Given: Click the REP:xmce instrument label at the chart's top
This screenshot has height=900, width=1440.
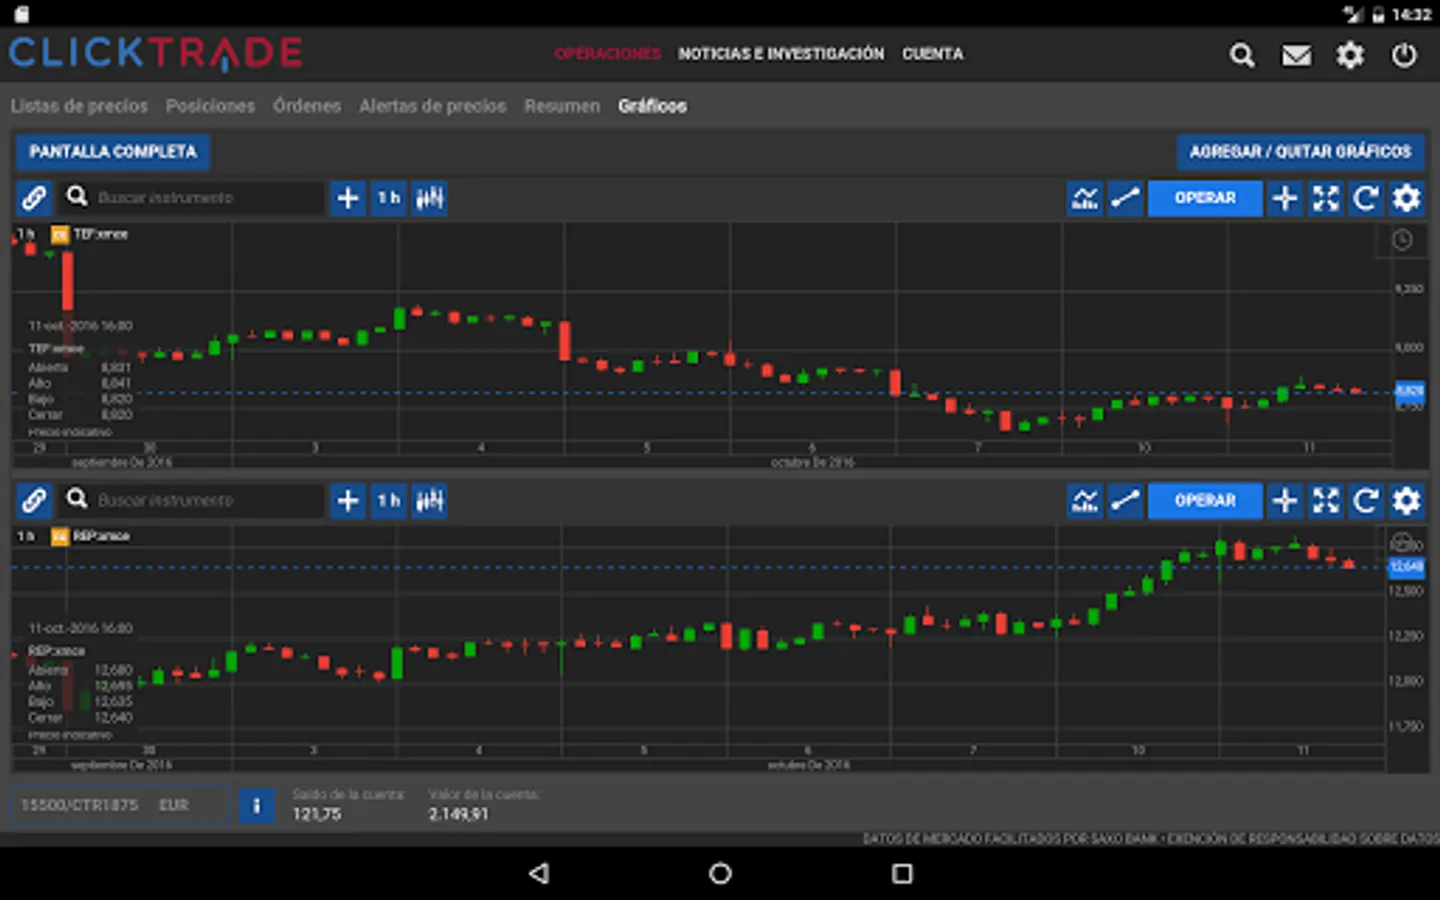Looking at the screenshot, I should click(101, 536).
